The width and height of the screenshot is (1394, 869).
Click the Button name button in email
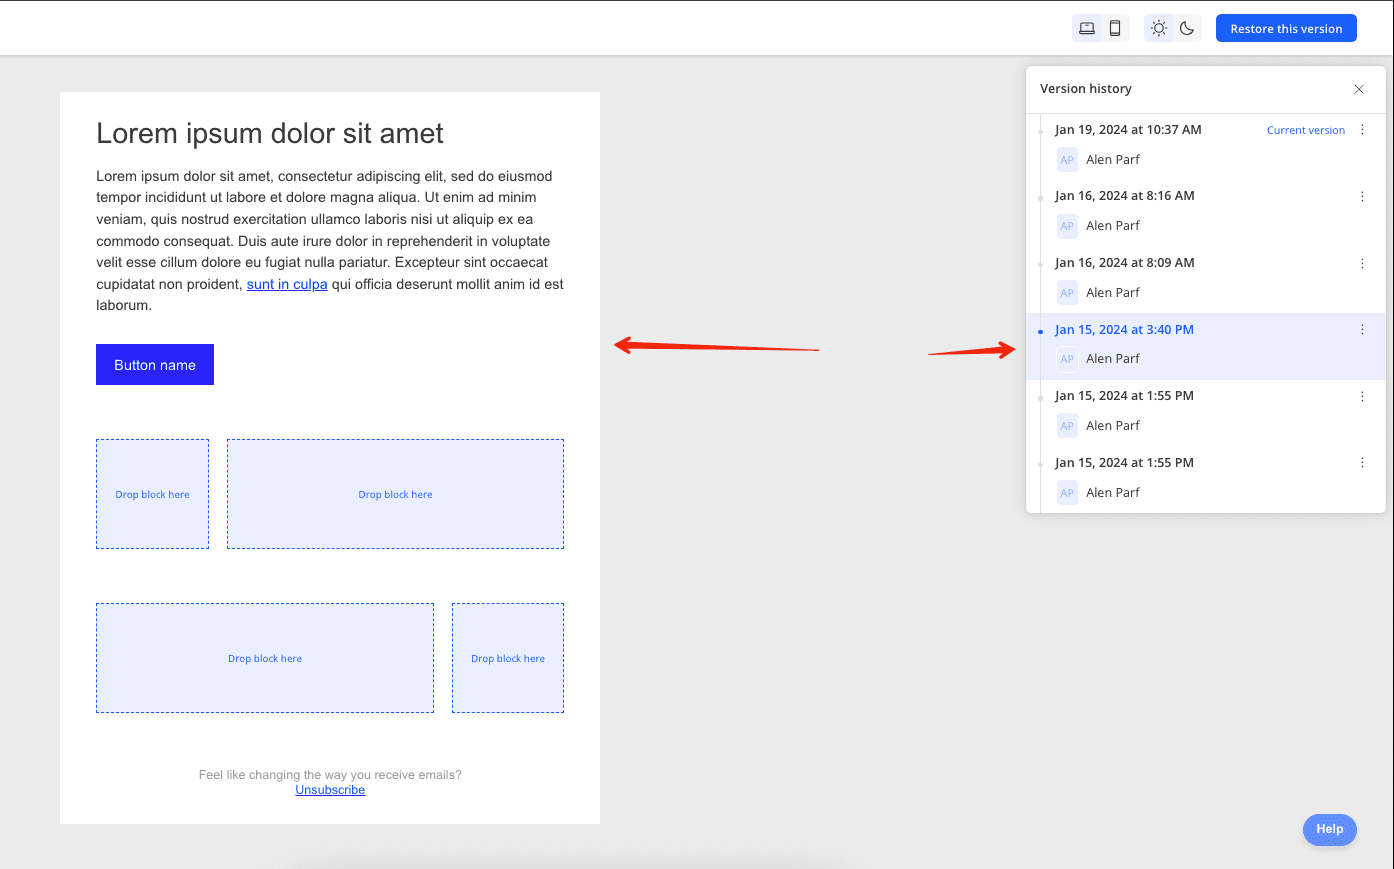[x=155, y=365]
